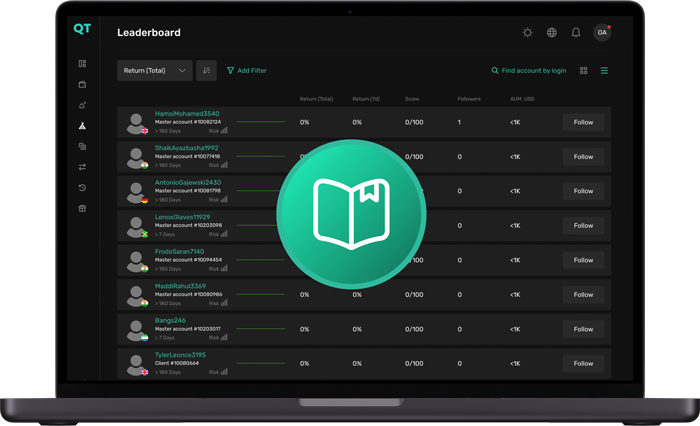
Task: Open the wallet icon in sidebar
Action: point(82,85)
